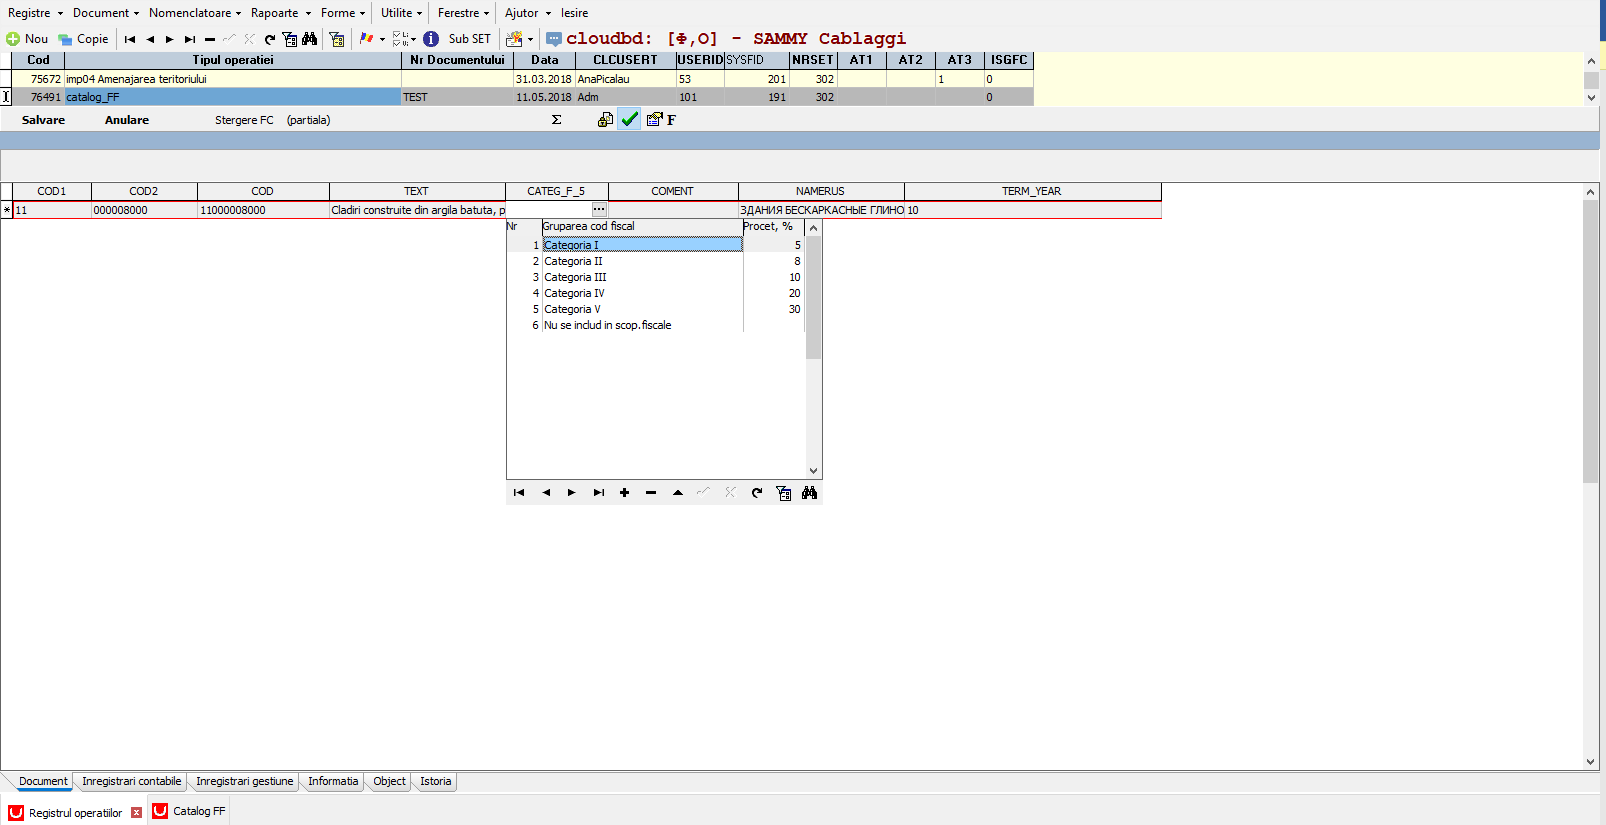Screen dimensions: 1606x825
Task: Click the binoculars search icon in main toolbar
Action: click(310, 39)
